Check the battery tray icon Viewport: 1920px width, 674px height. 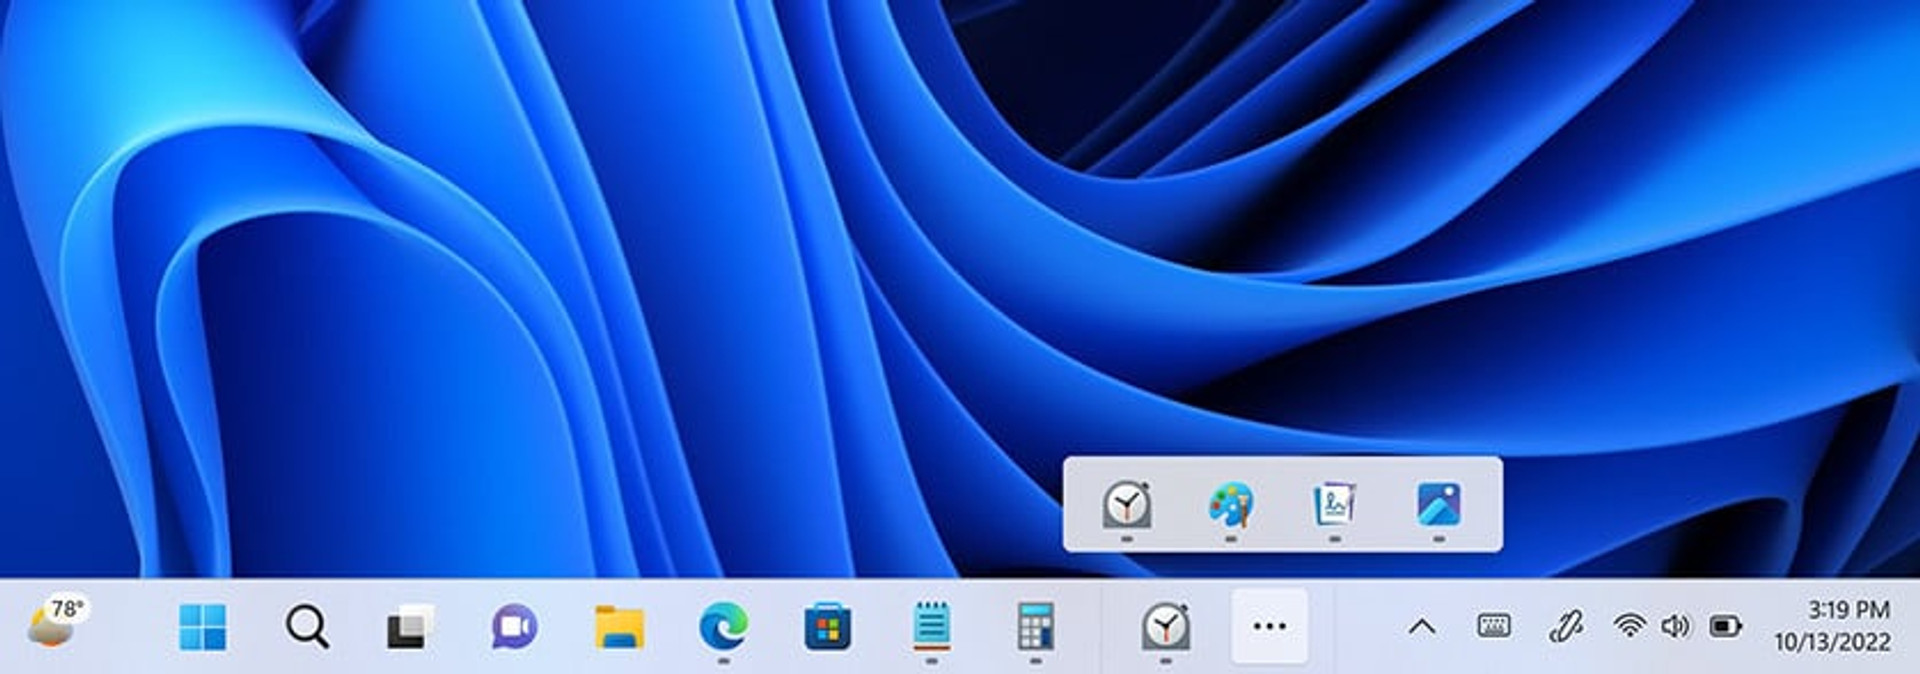(x=1726, y=627)
